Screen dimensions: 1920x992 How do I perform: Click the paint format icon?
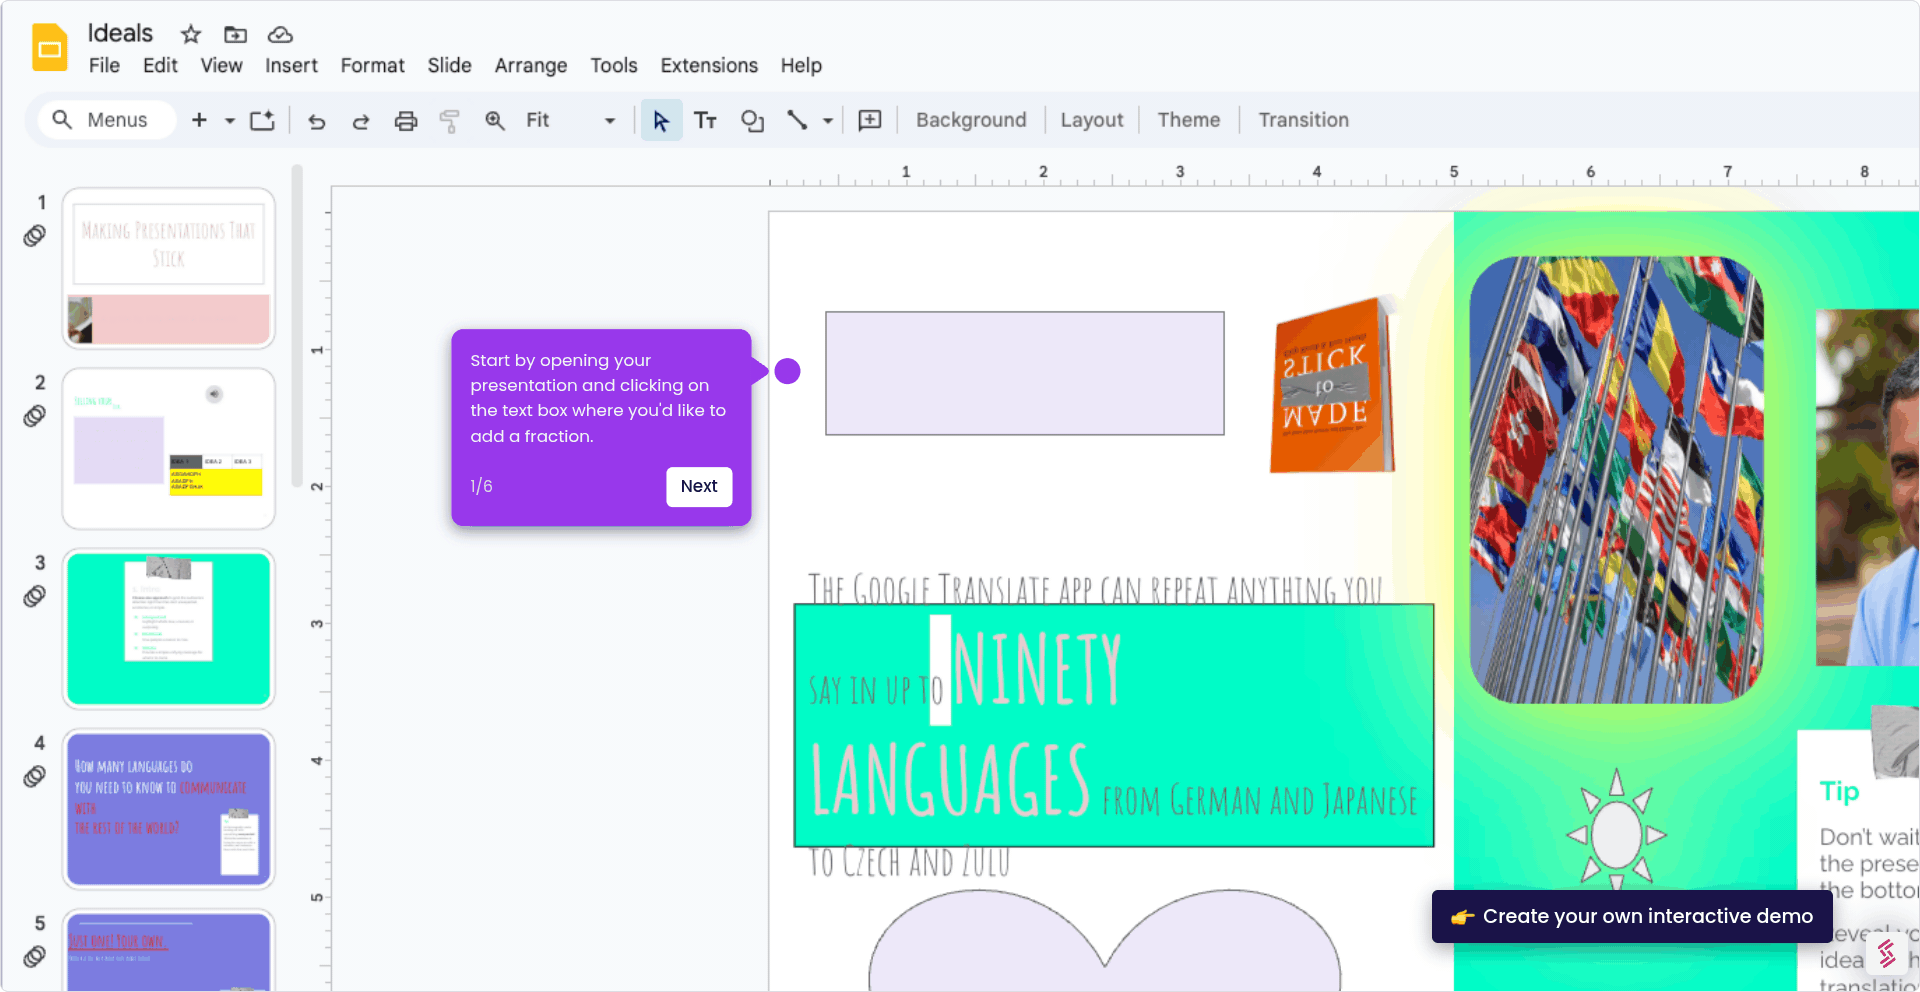[x=449, y=121]
